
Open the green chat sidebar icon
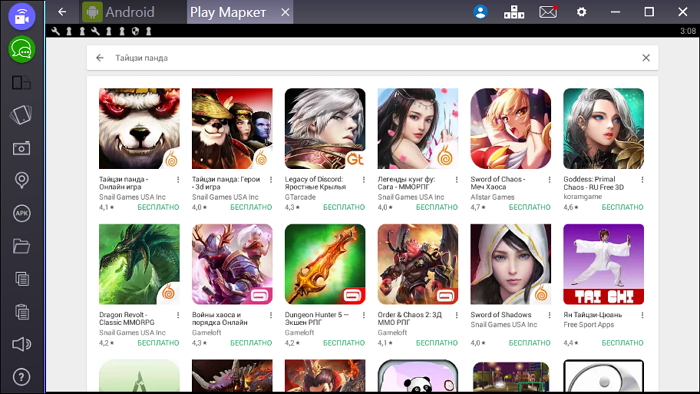pos(21,50)
